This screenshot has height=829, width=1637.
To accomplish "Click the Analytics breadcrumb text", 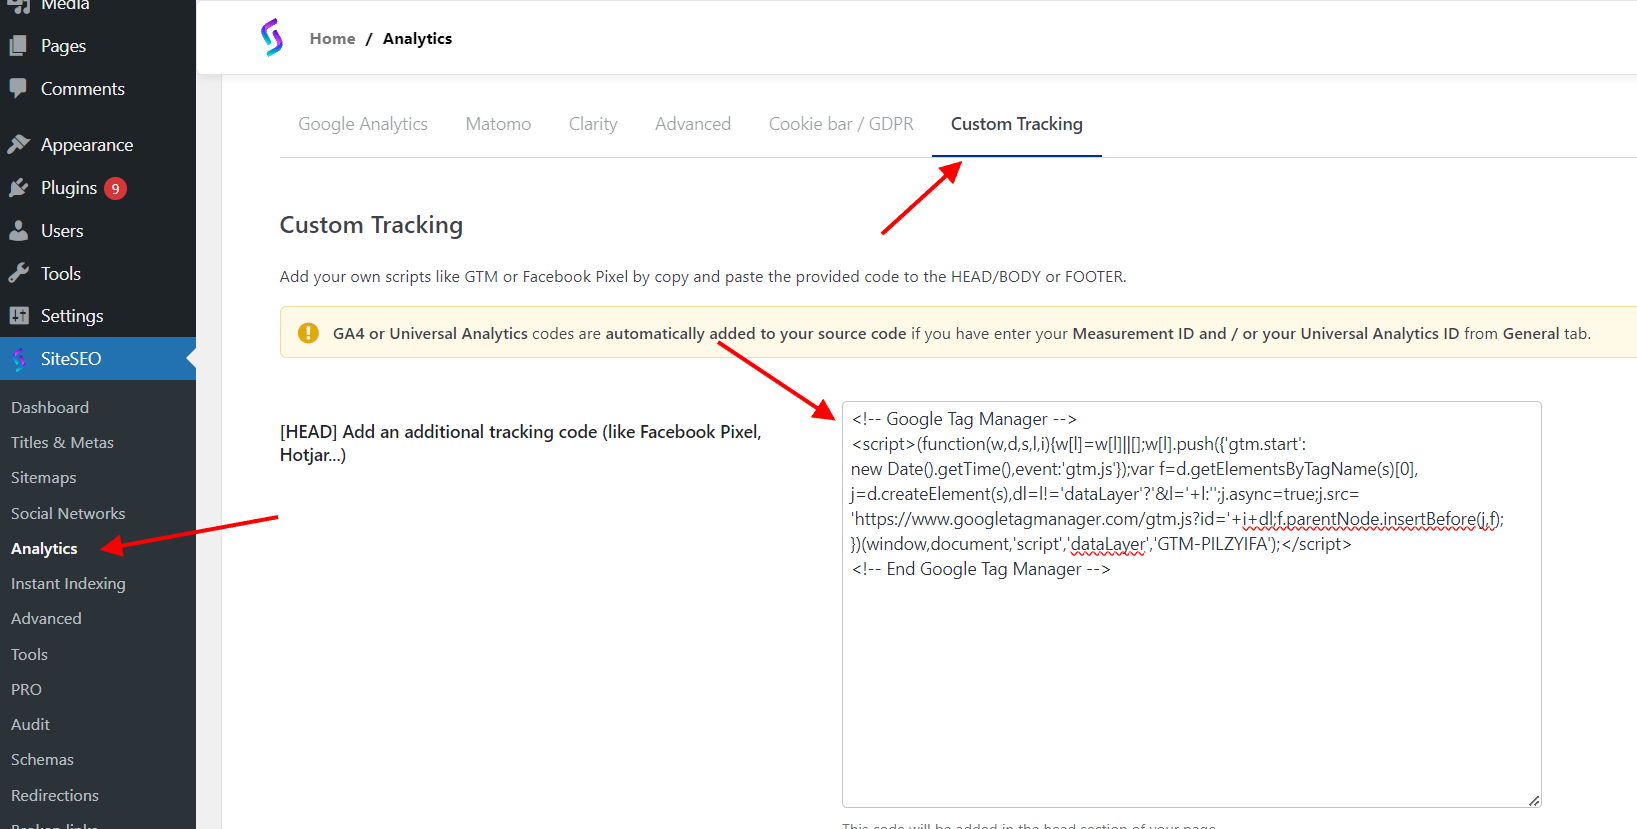I will (x=417, y=38).
